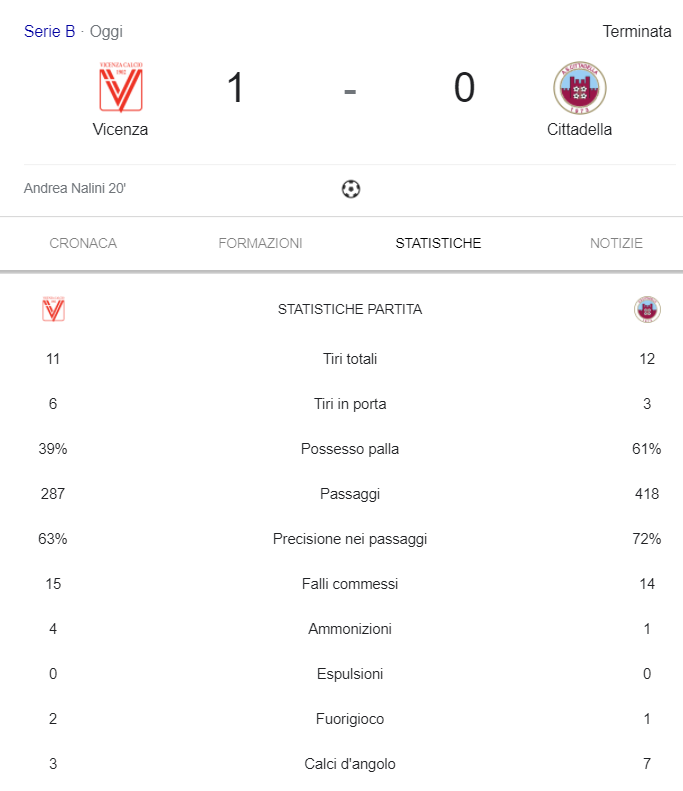Click the Calci d'angolo row label
Image resolution: width=683 pixels, height=791 pixels.
(350, 764)
